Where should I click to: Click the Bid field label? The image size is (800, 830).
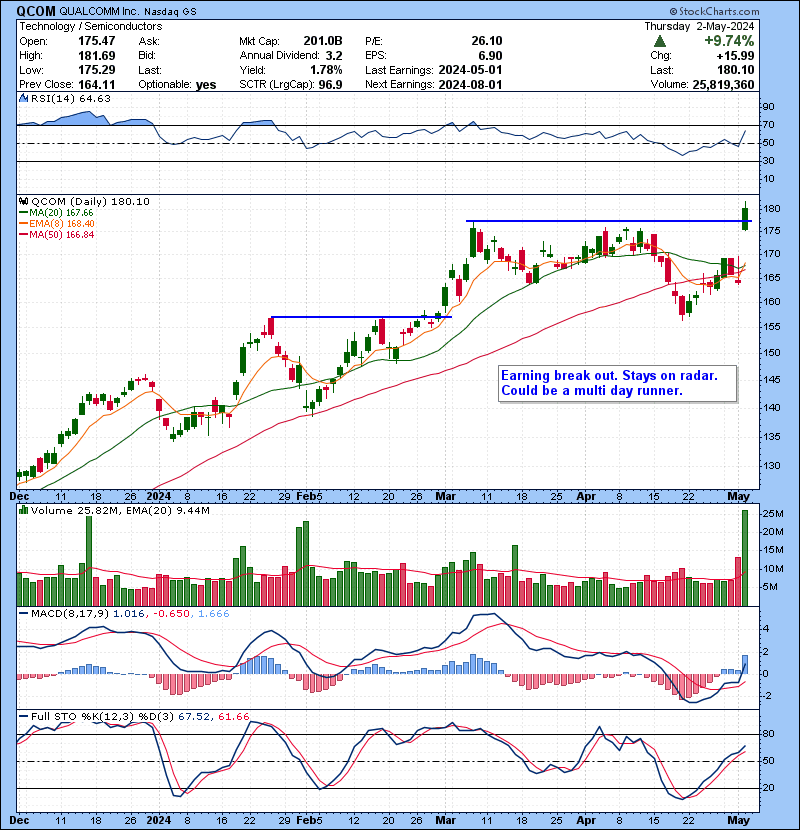point(148,55)
